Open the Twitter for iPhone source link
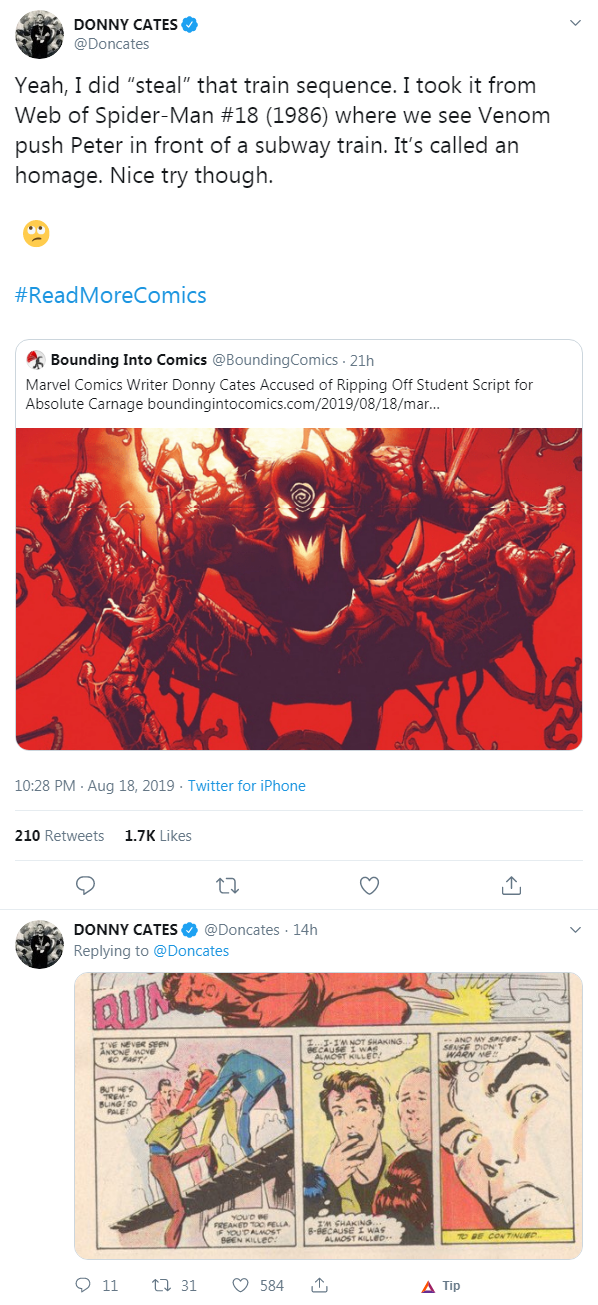The image size is (598, 1305). point(247,786)
